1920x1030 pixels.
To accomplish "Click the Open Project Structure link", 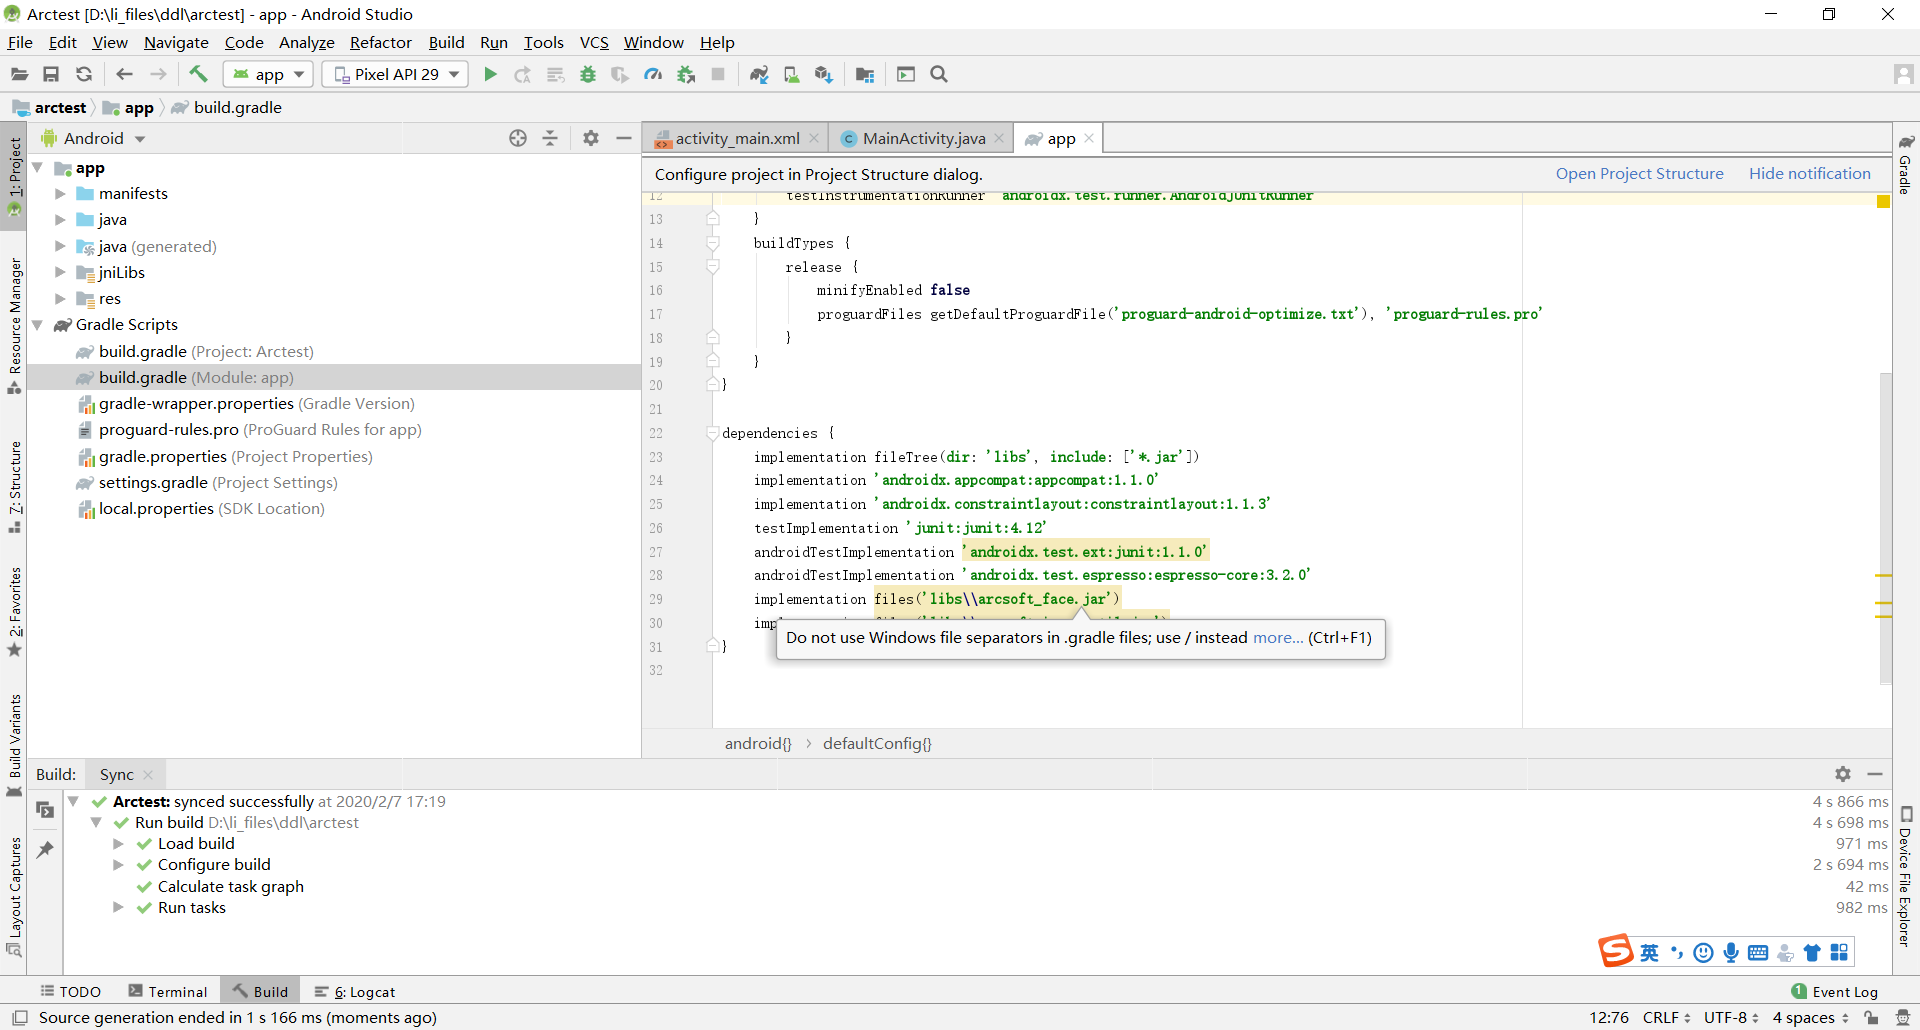I will [x=1640, y=173].
